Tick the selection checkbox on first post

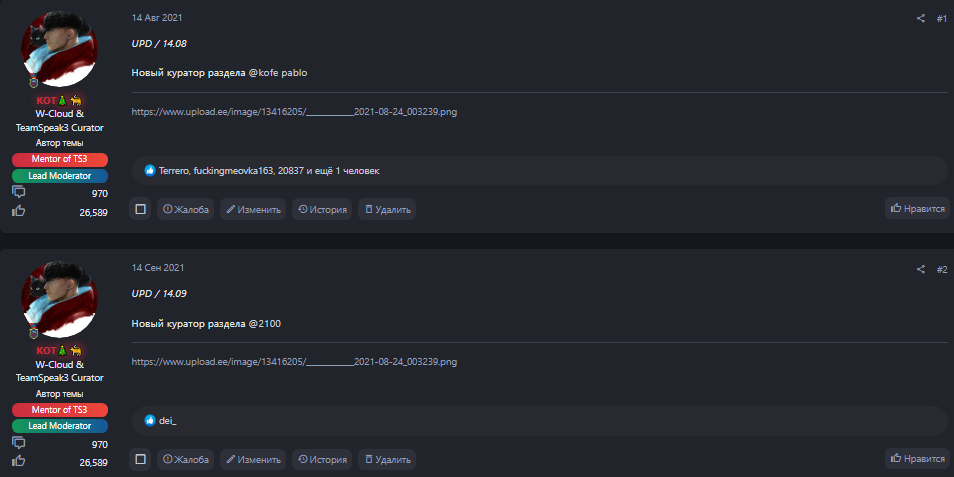click(141, 209)
